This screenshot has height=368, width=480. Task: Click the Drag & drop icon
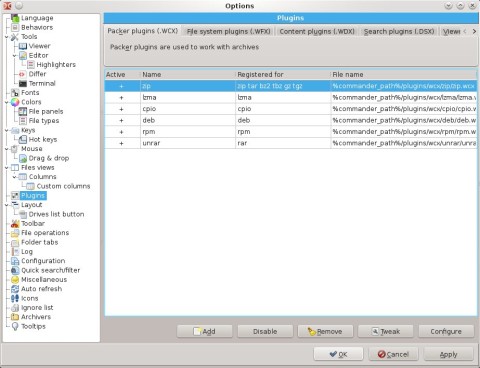pos(23,158)
